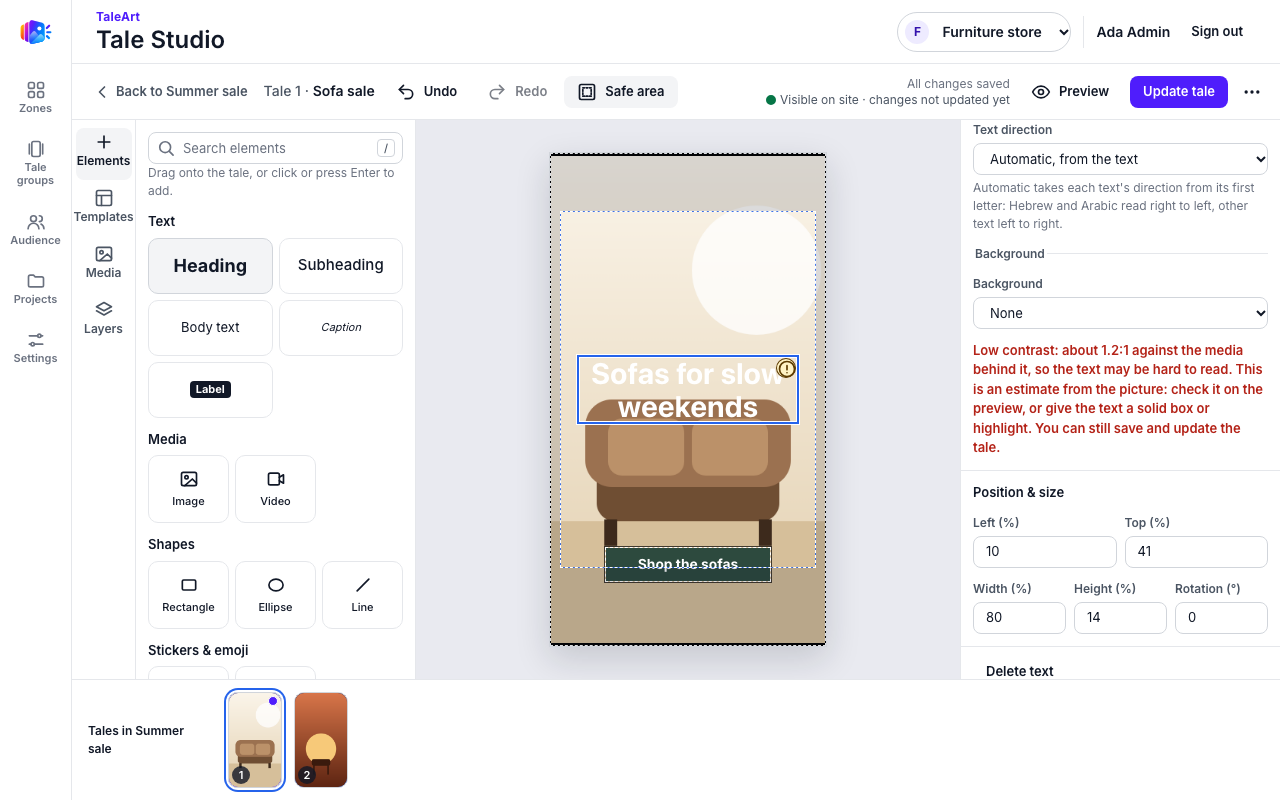Open the Background dropdown set to None
This screenshot has height=800, width=1280.
pos(1120,313)
